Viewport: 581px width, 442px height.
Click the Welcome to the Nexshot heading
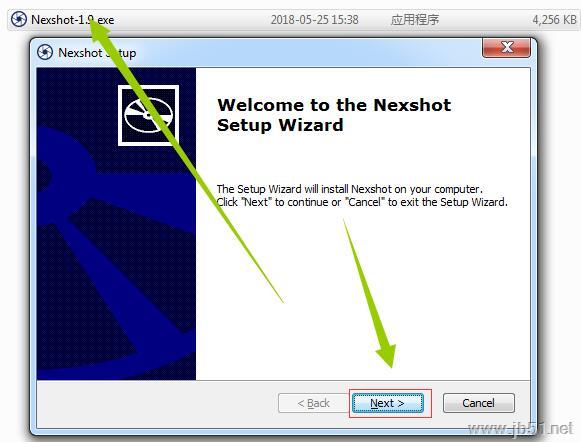point(334,105)
